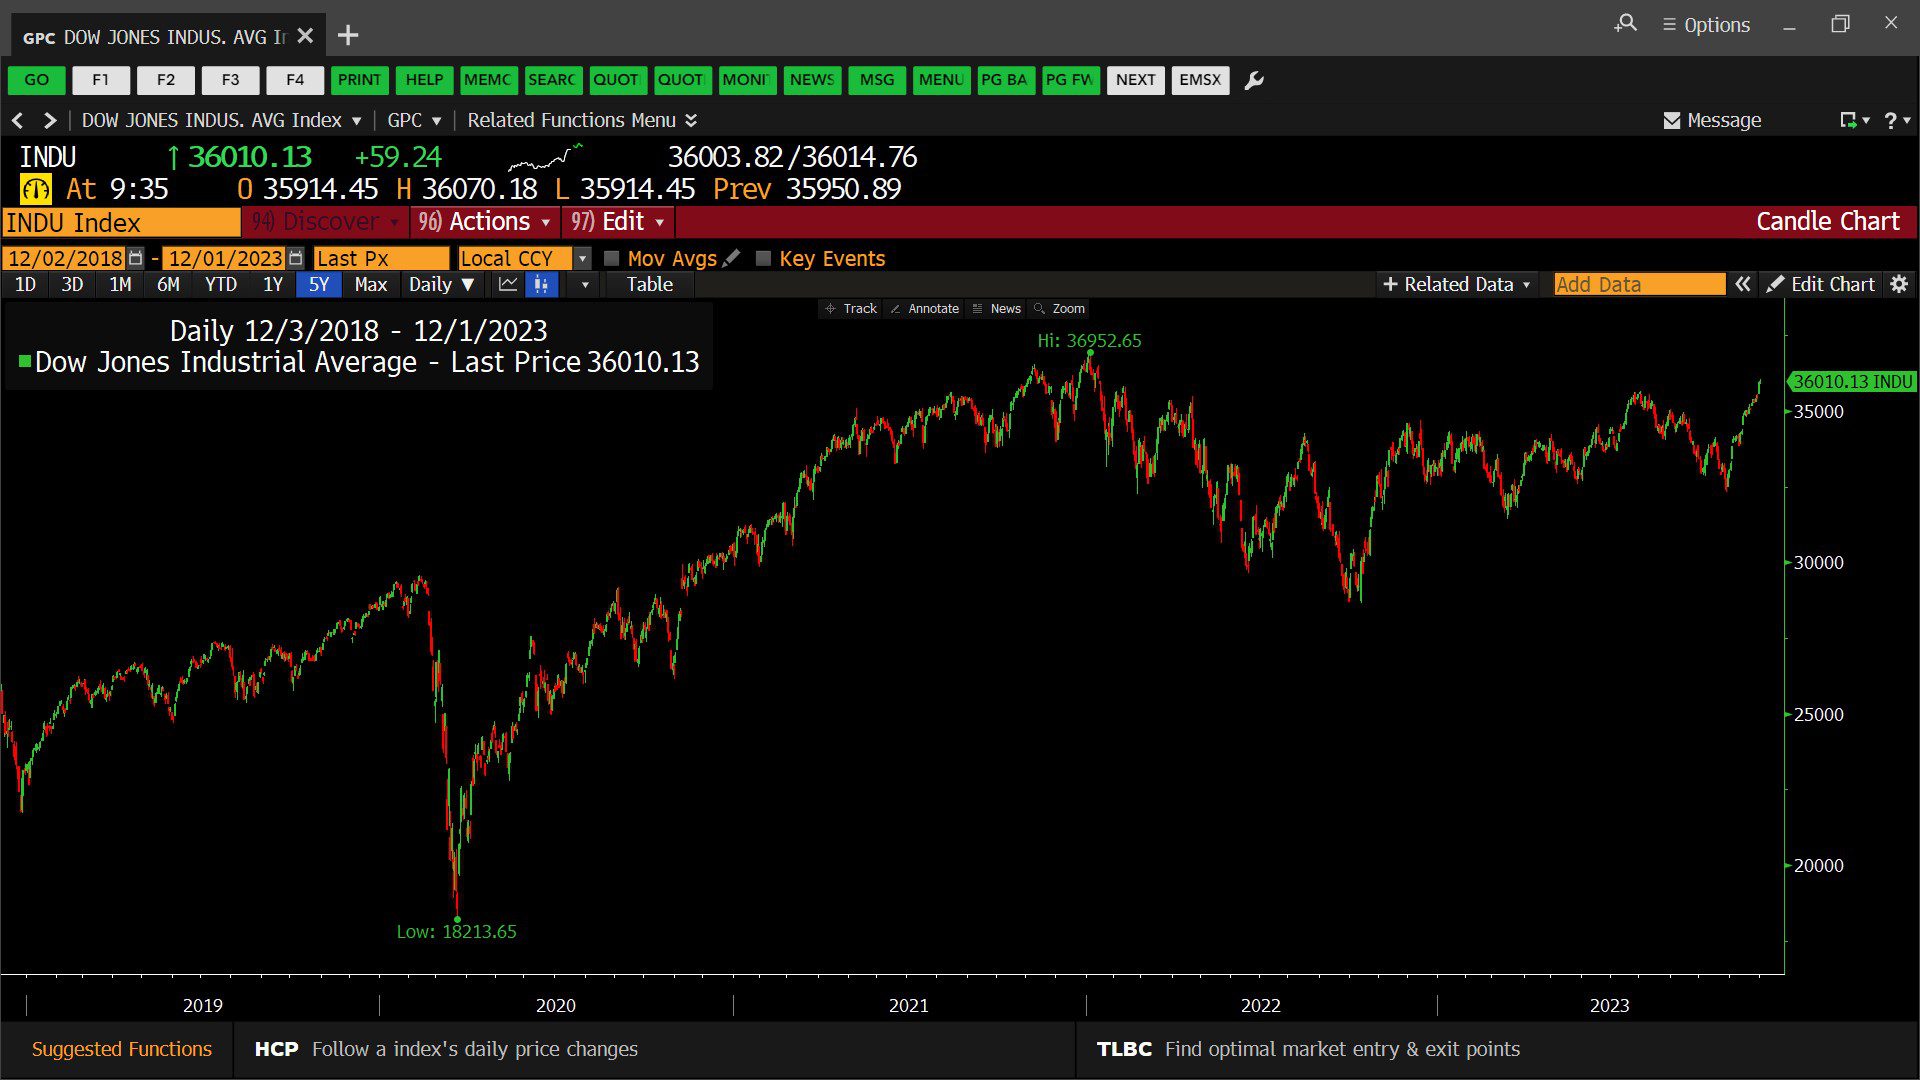
Task: Select the candle chart style icon
Action: click(541, 285)
